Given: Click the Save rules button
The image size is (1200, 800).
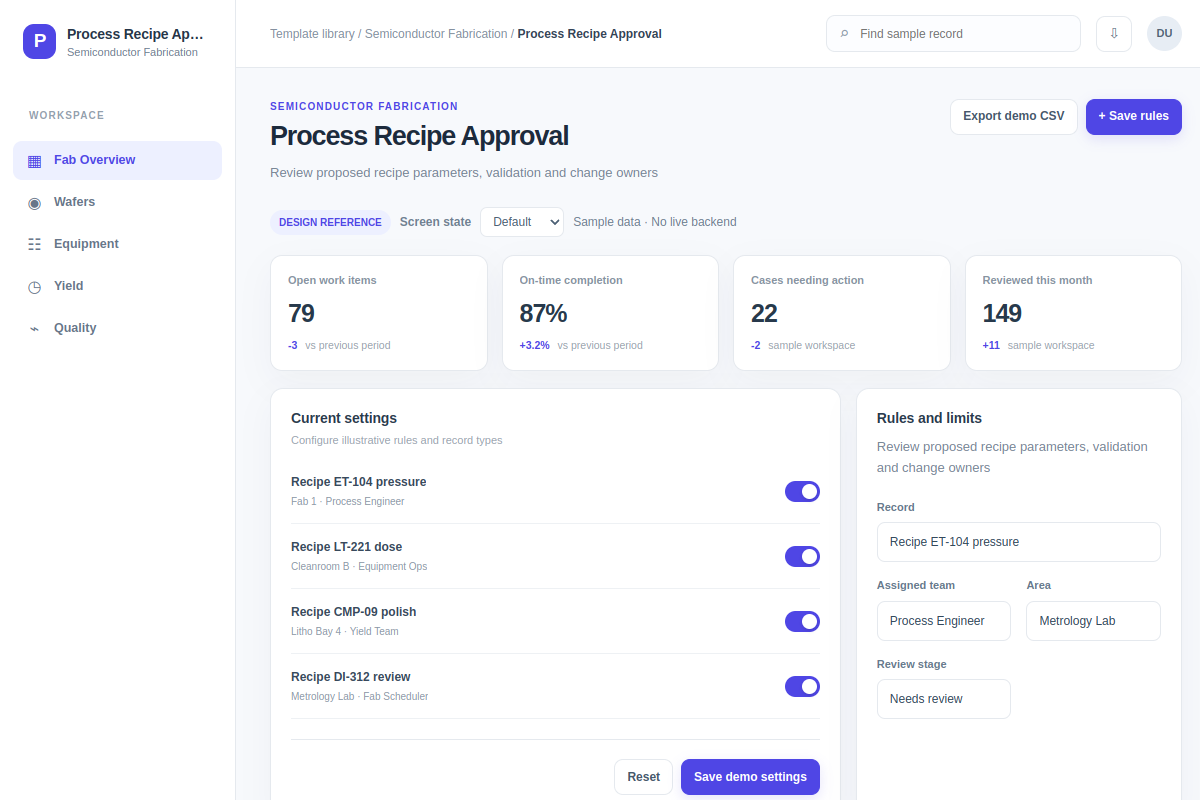Looking at the screenshot, I should pos(1134,116).
